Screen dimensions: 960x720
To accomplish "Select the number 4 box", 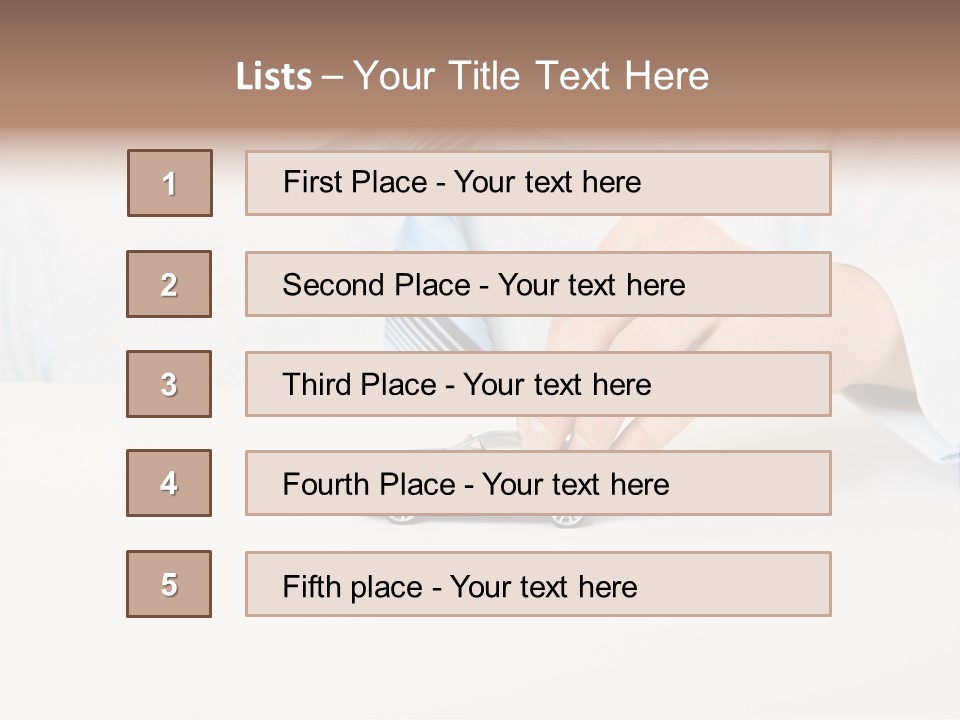I will point(169,483).
